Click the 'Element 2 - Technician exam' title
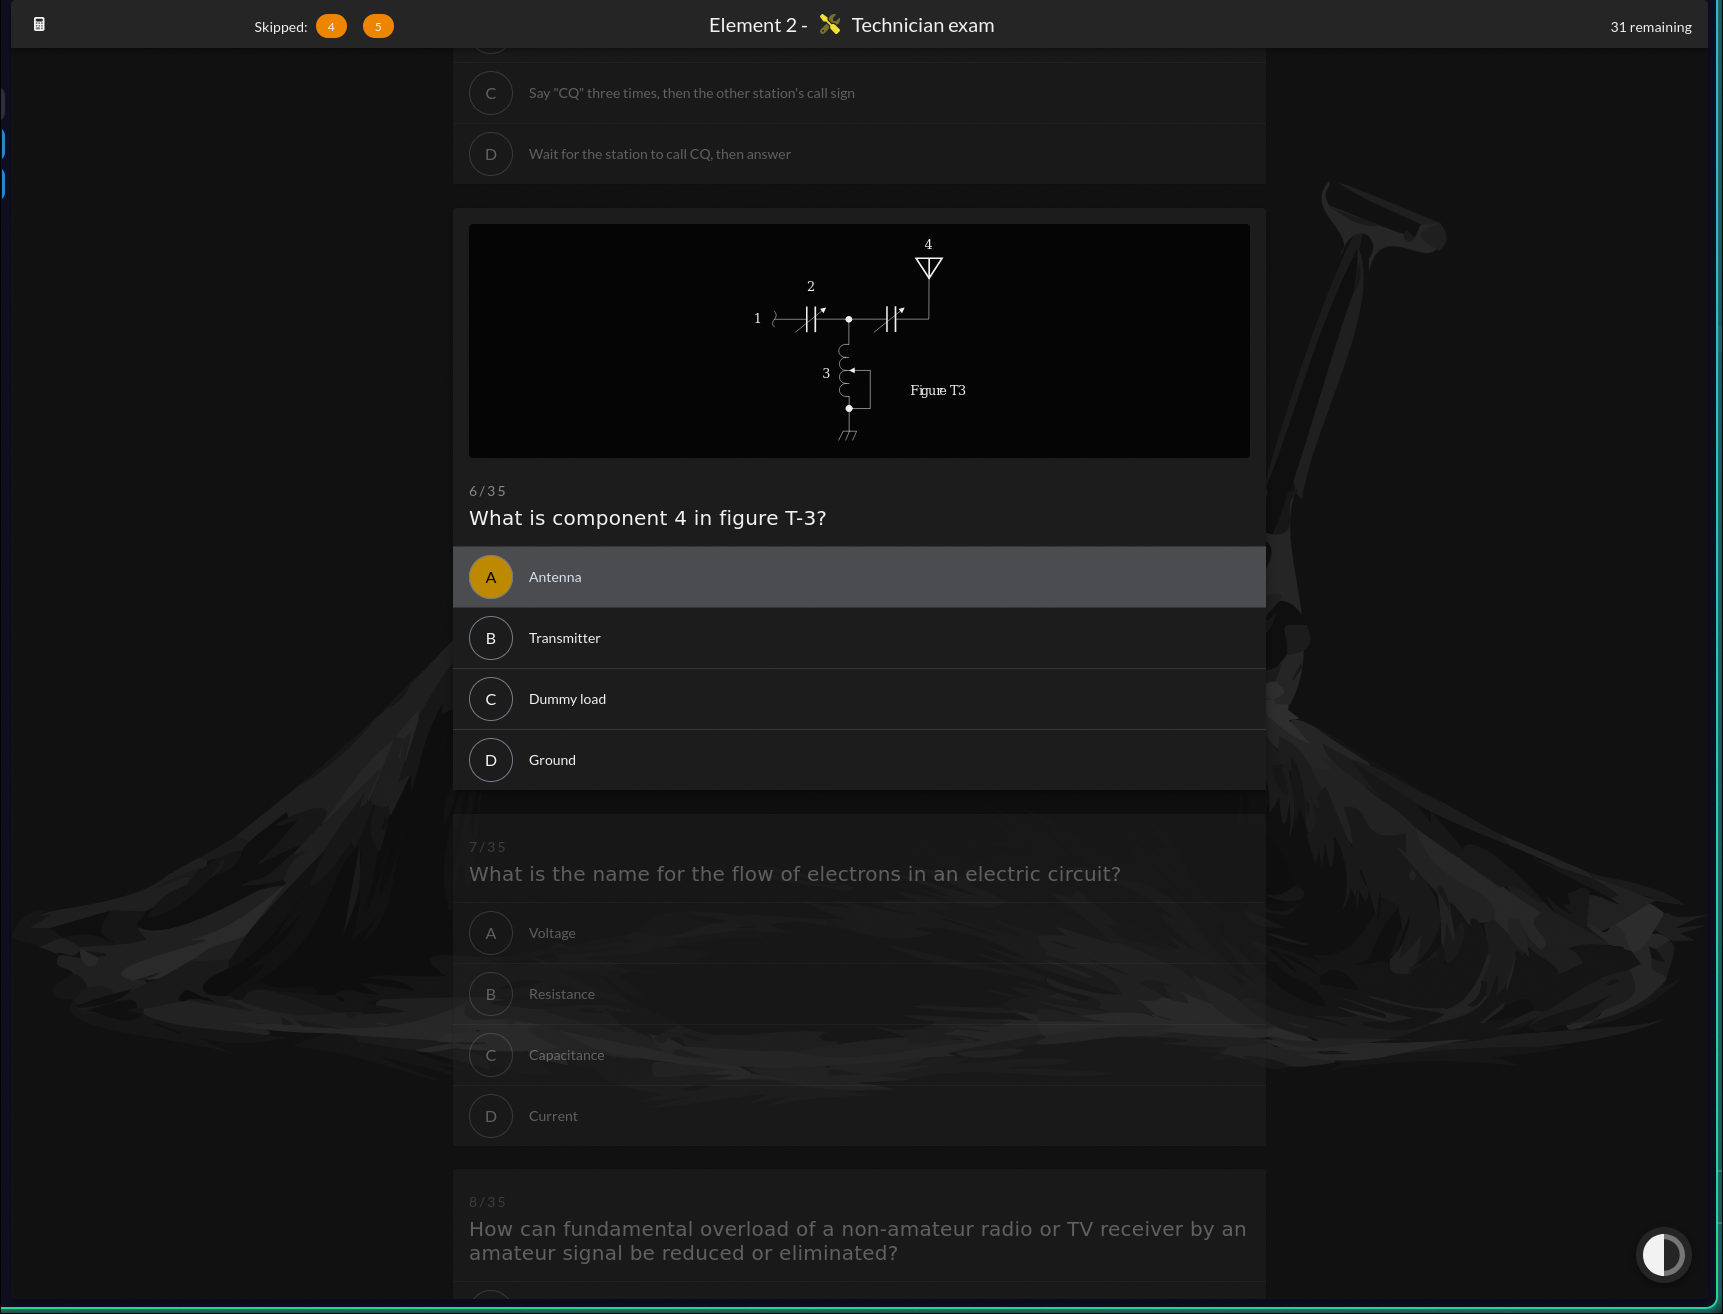This screenshot has width=1723, height=1314. tap(851, 25)
